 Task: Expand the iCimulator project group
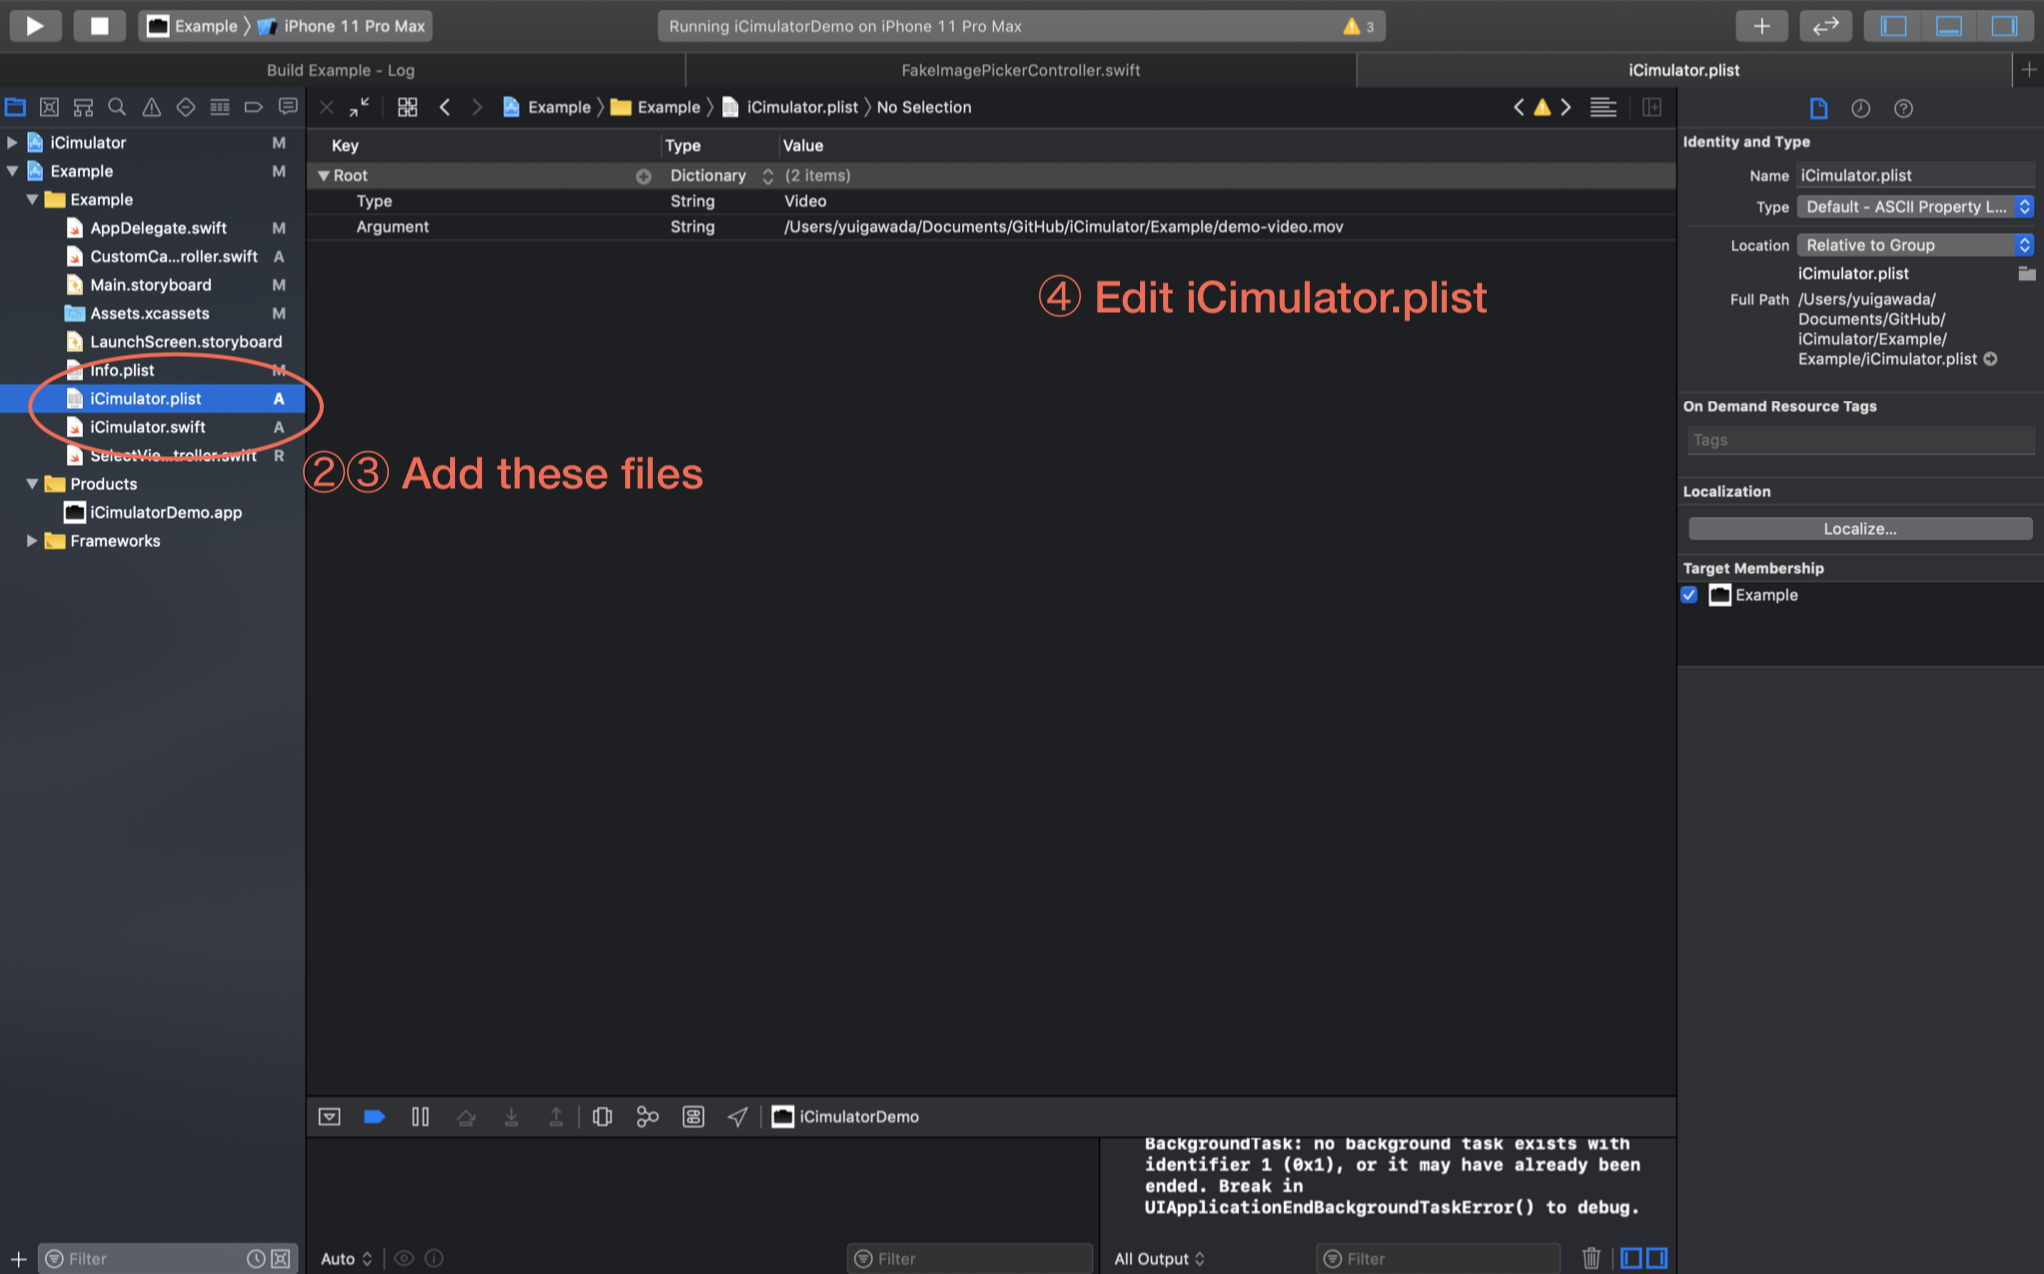(12, 143)
